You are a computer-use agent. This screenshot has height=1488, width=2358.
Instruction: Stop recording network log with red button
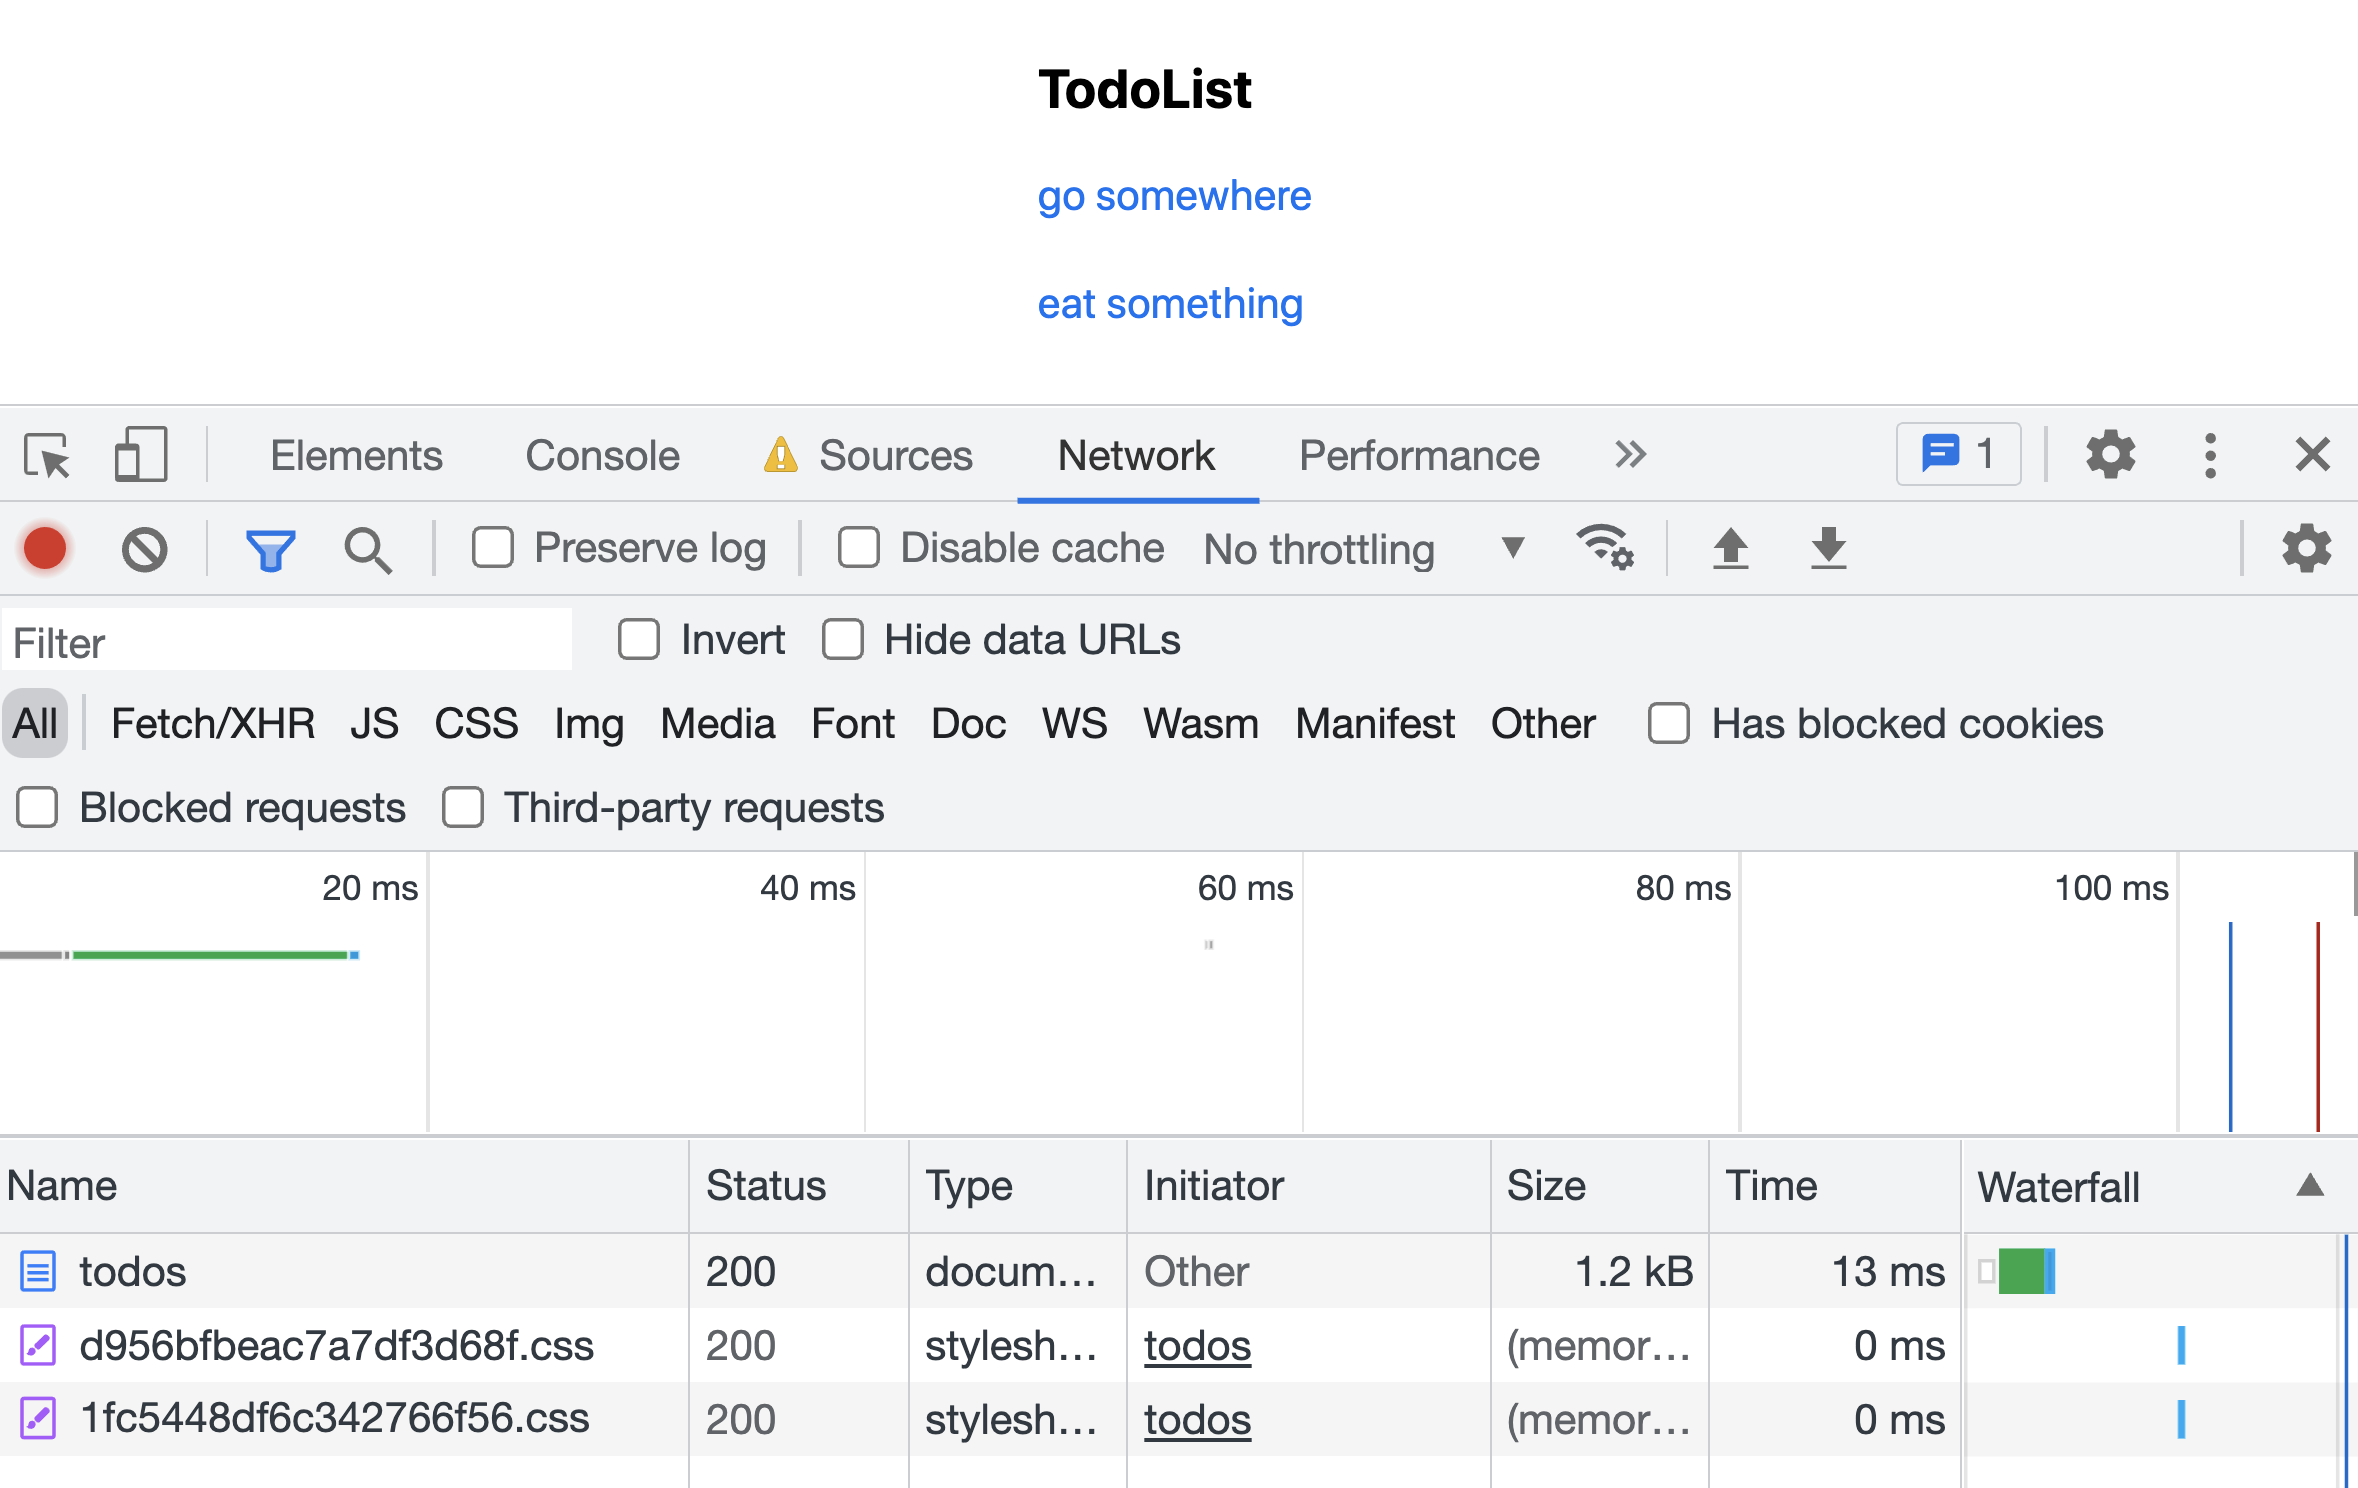[x=45, y=549]
